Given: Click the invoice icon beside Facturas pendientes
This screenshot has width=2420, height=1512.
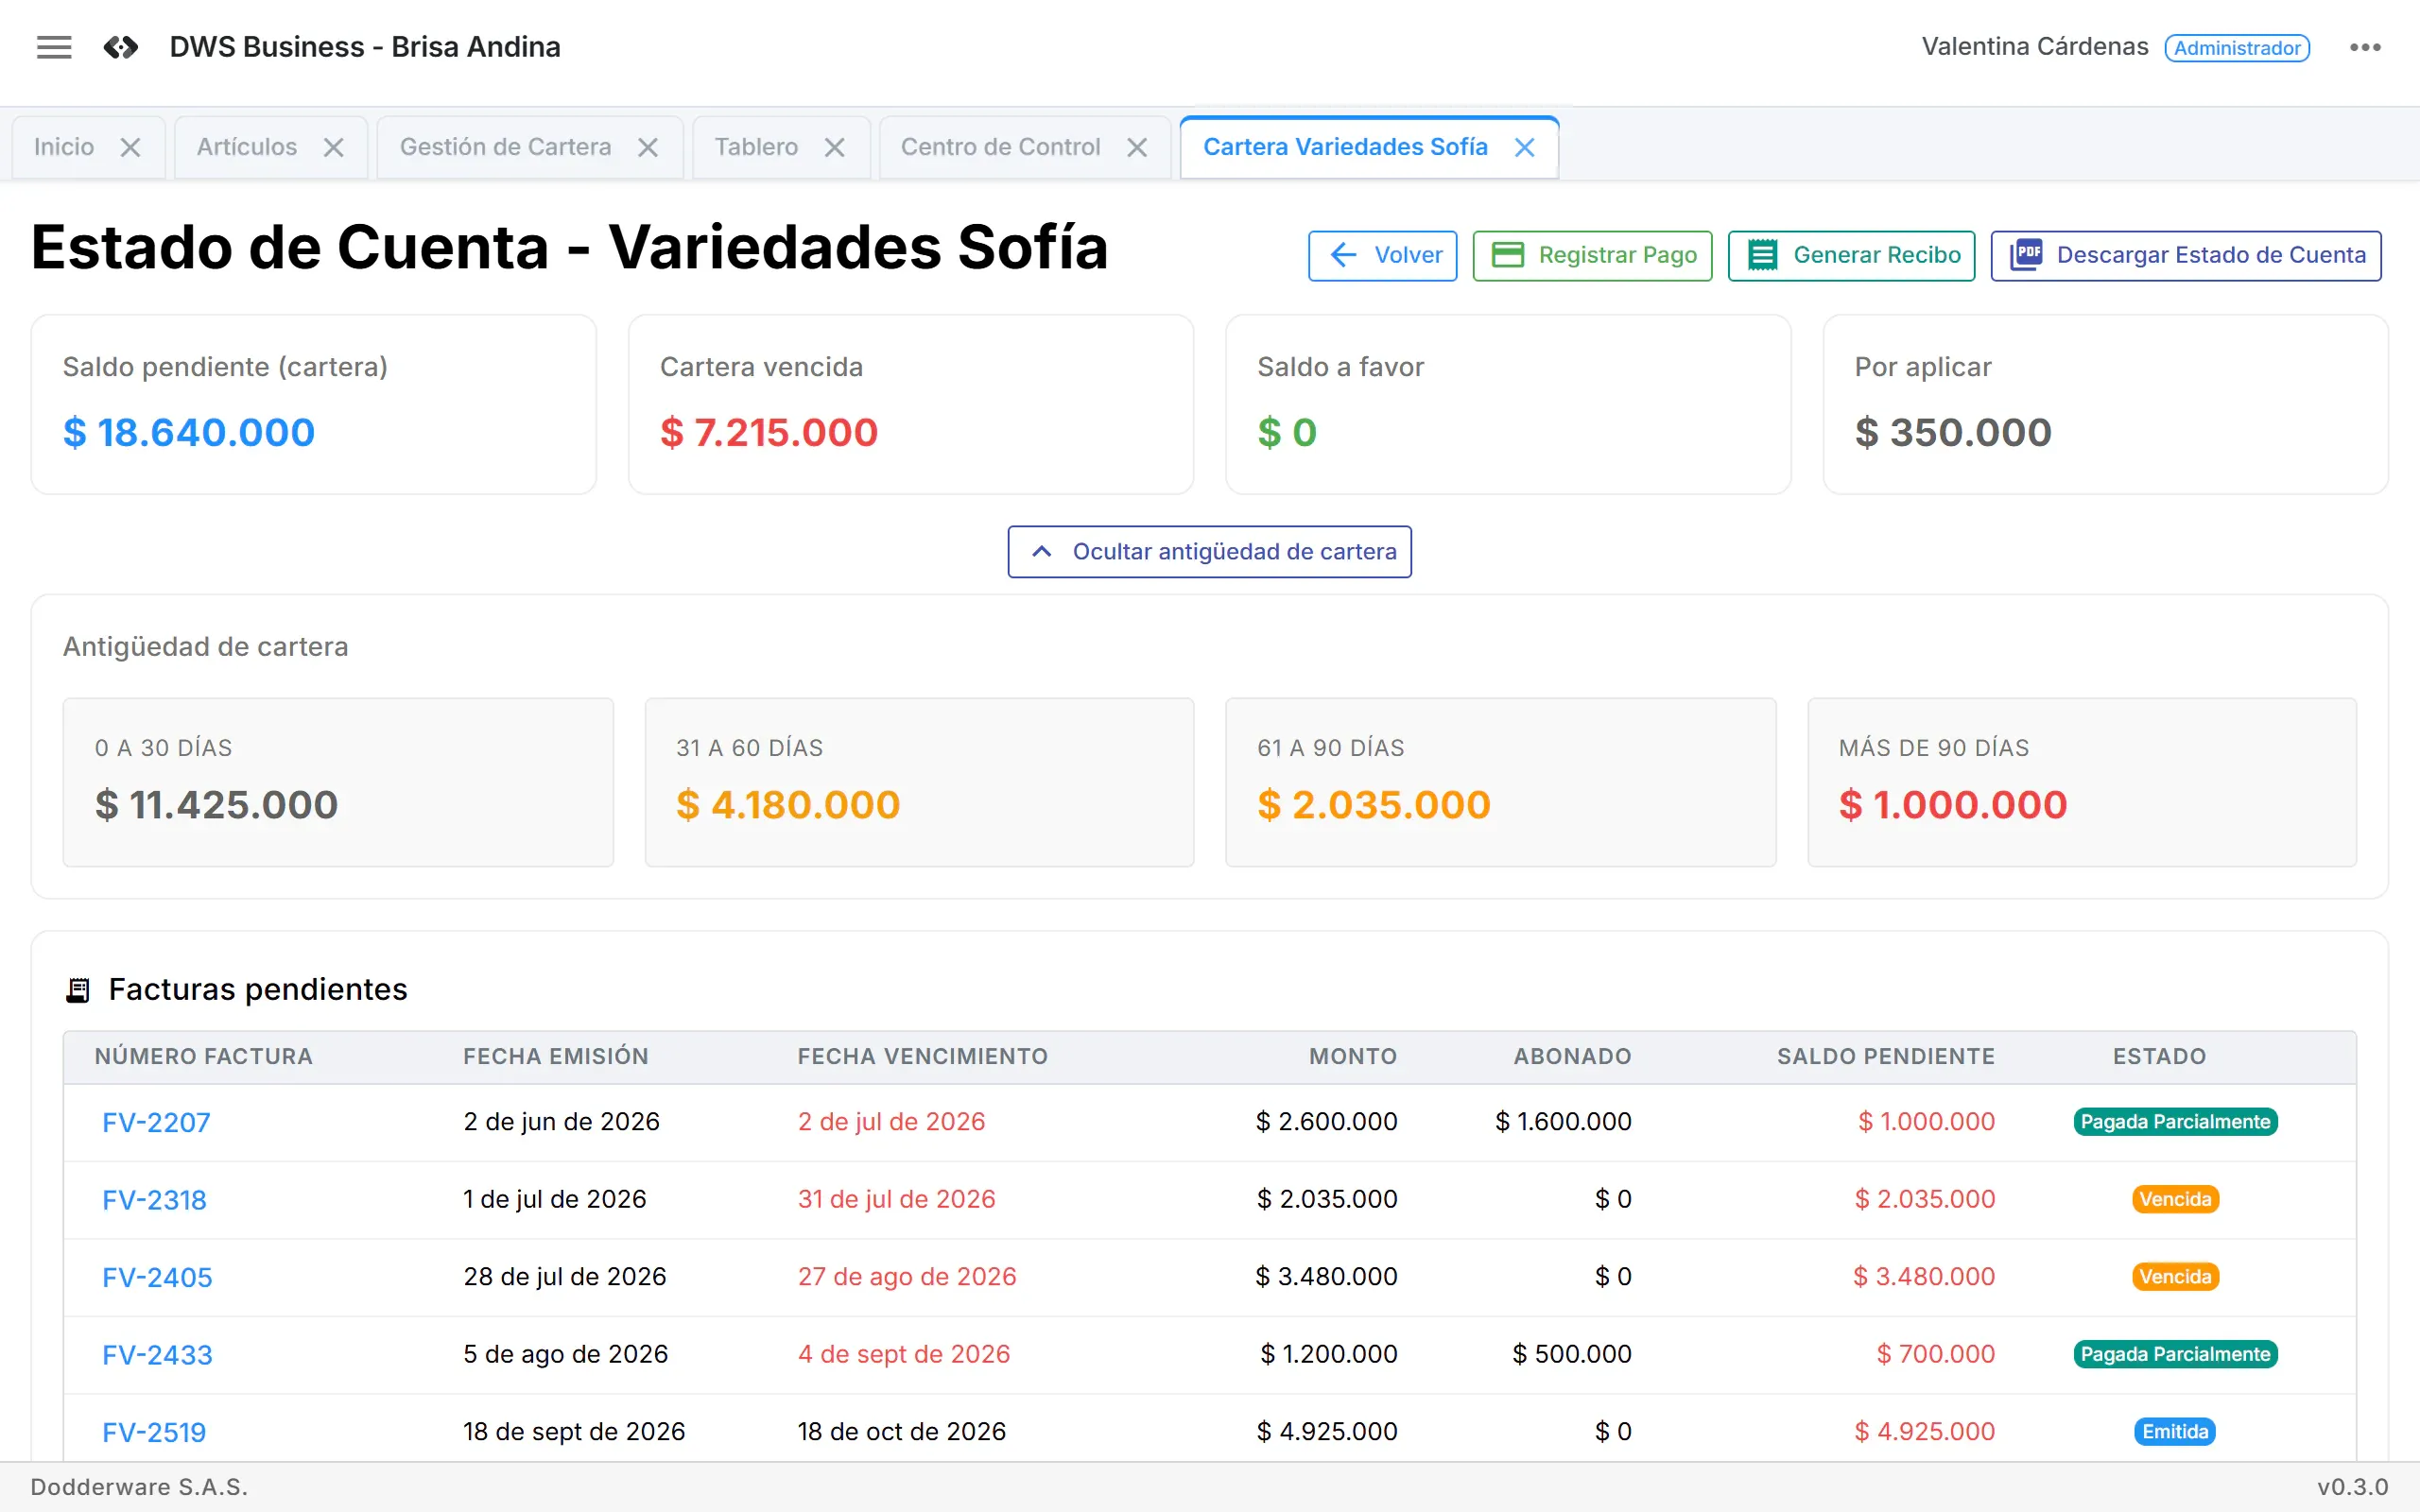Looking at the screenshot, I should point(78,990).
